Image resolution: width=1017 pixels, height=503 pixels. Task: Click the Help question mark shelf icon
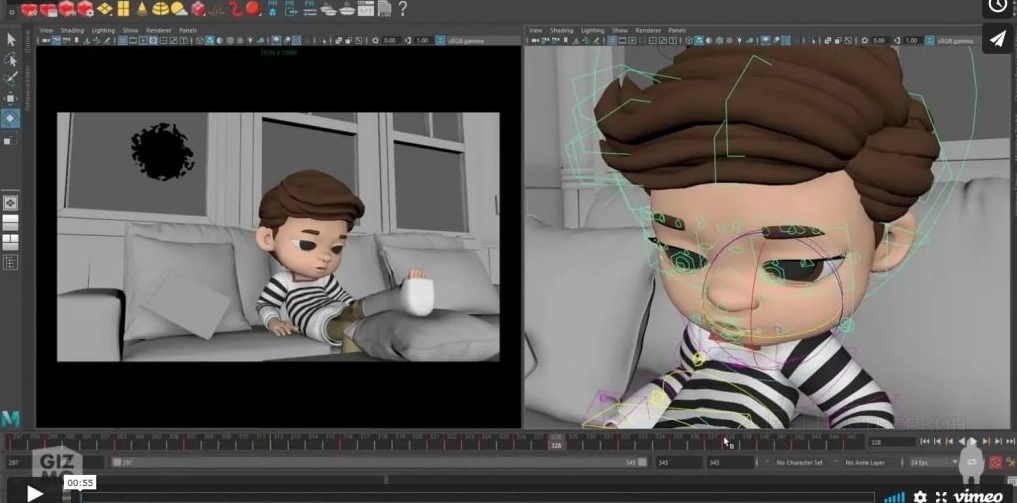pos(403,9)
